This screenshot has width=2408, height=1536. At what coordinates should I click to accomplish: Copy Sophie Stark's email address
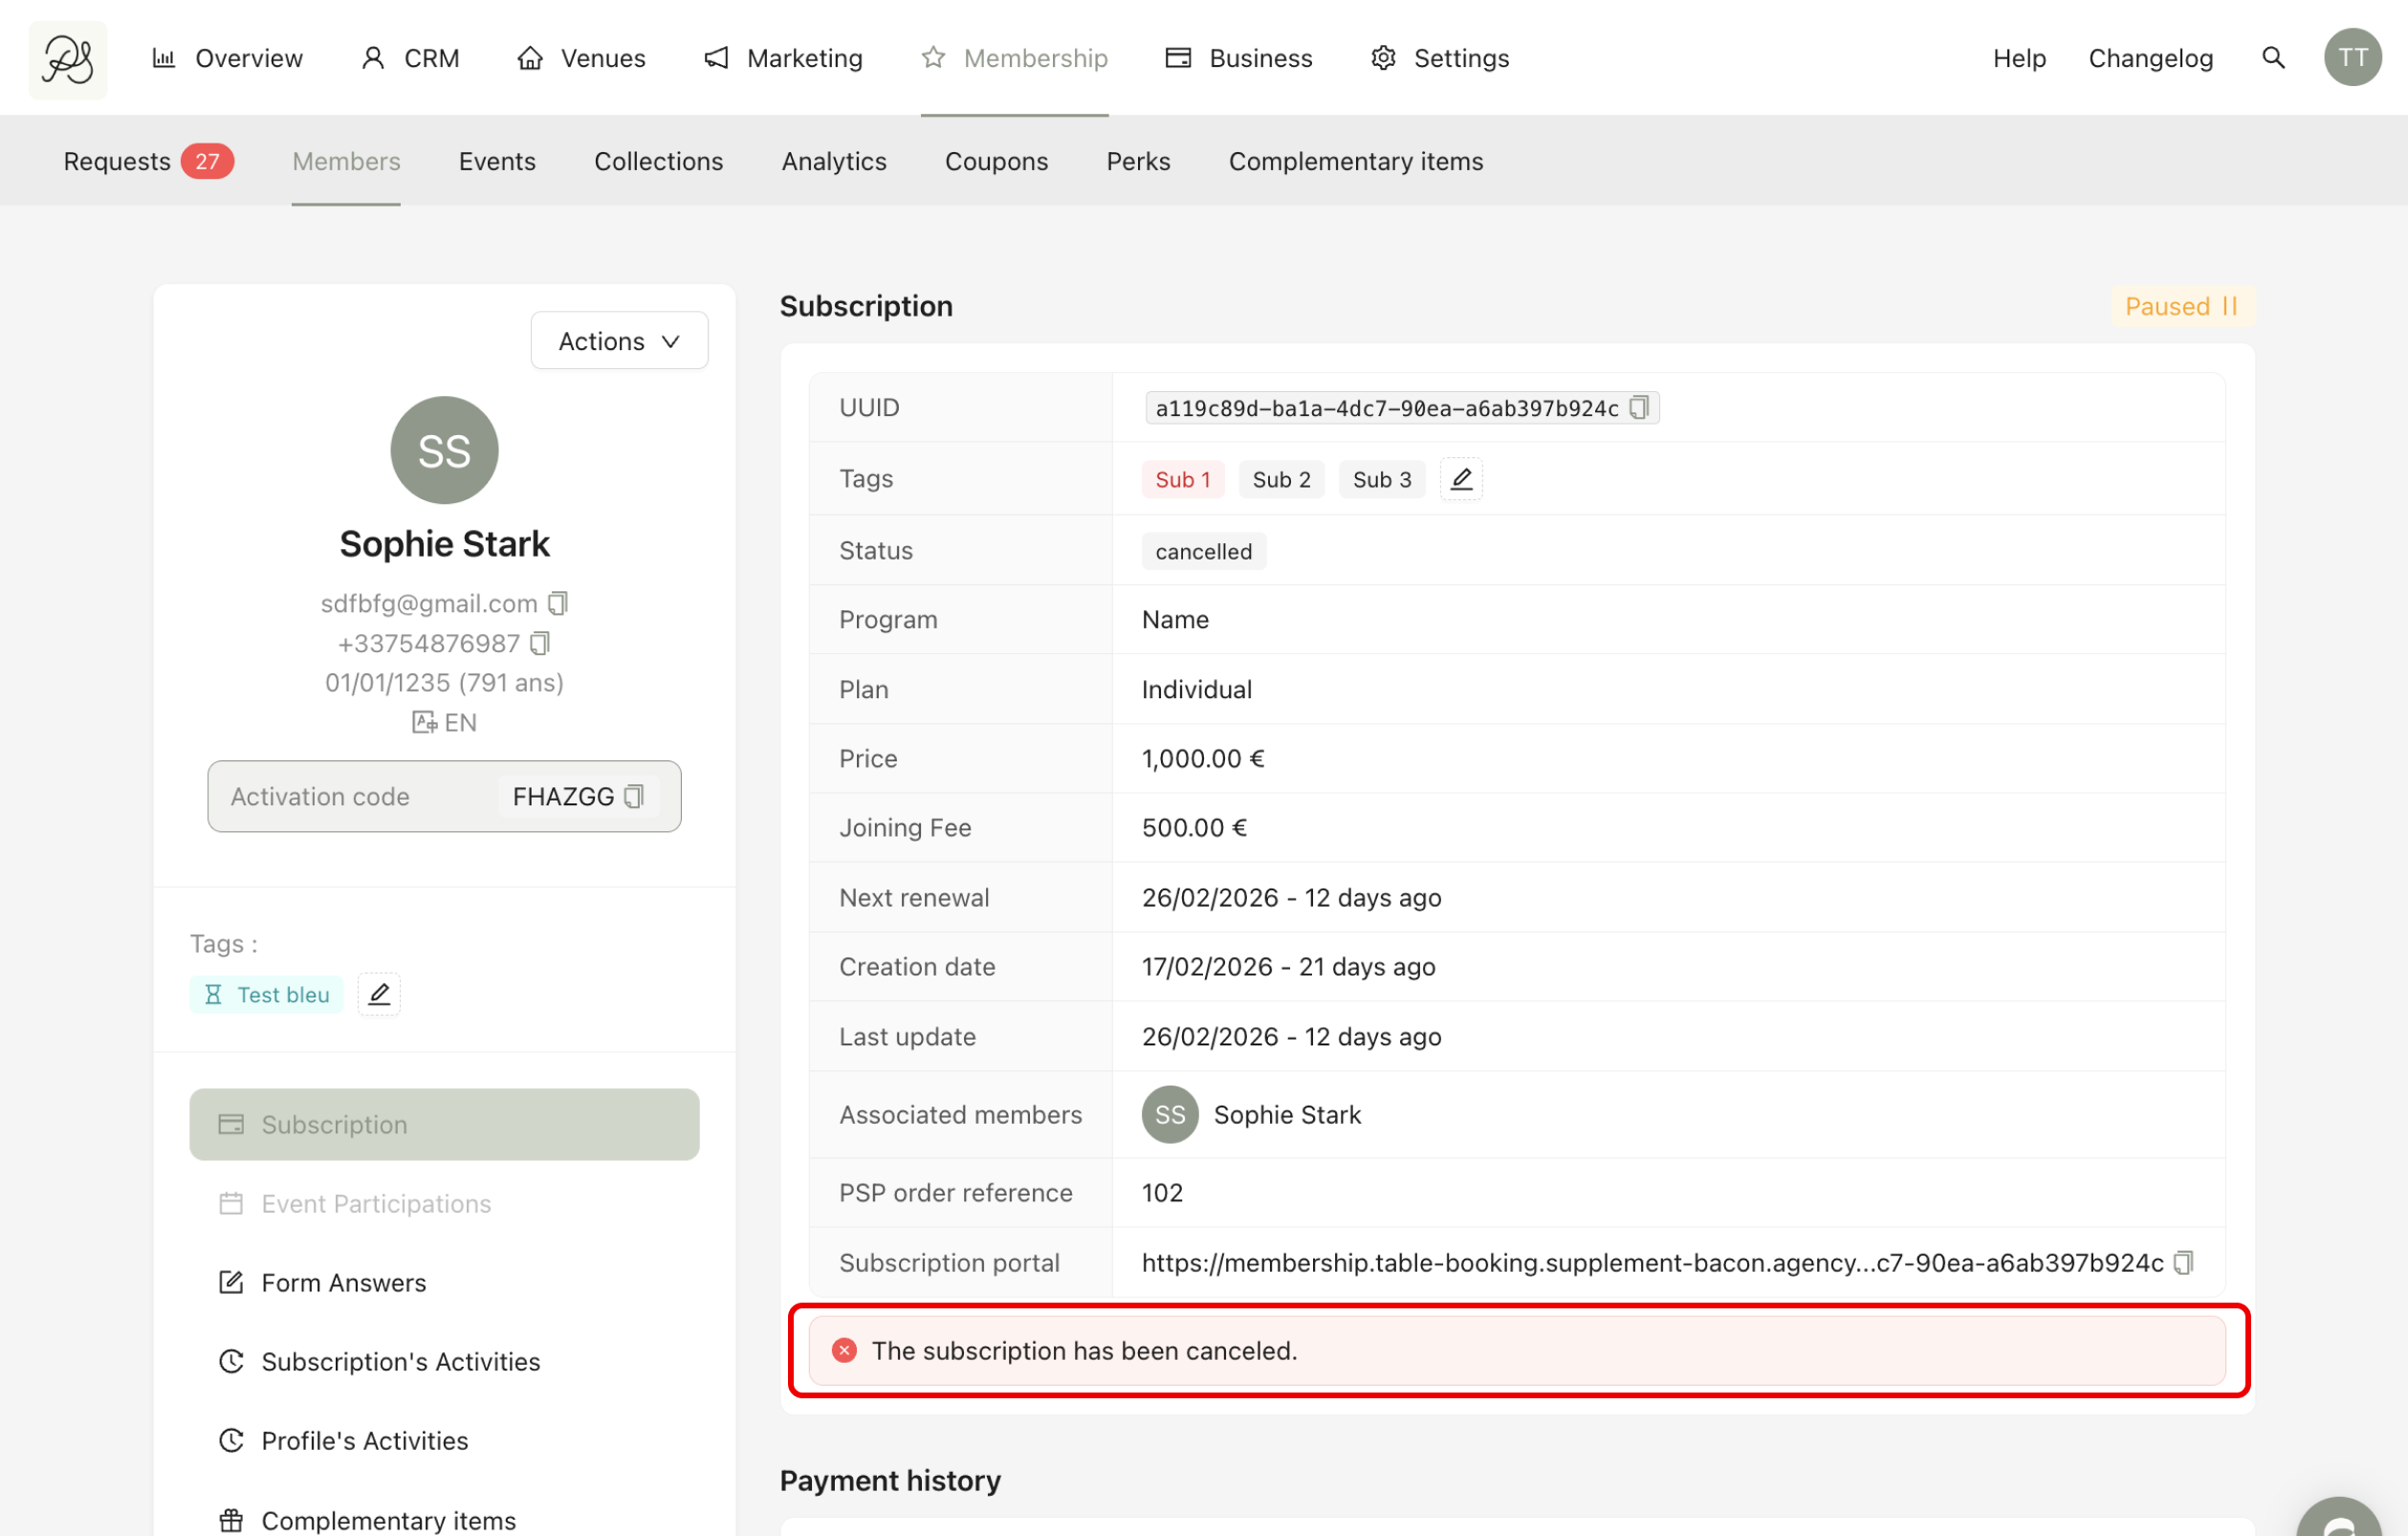(x=558, y=603)
